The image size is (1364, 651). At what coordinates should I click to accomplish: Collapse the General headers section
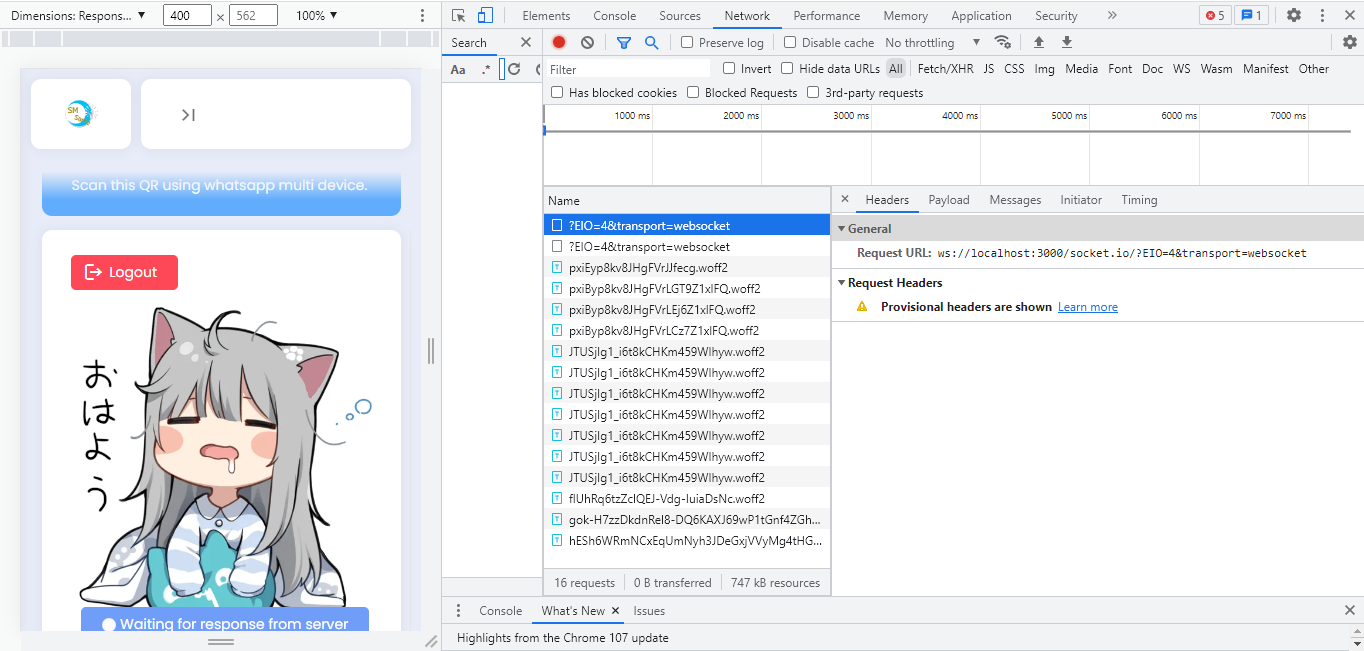[842, 229]
